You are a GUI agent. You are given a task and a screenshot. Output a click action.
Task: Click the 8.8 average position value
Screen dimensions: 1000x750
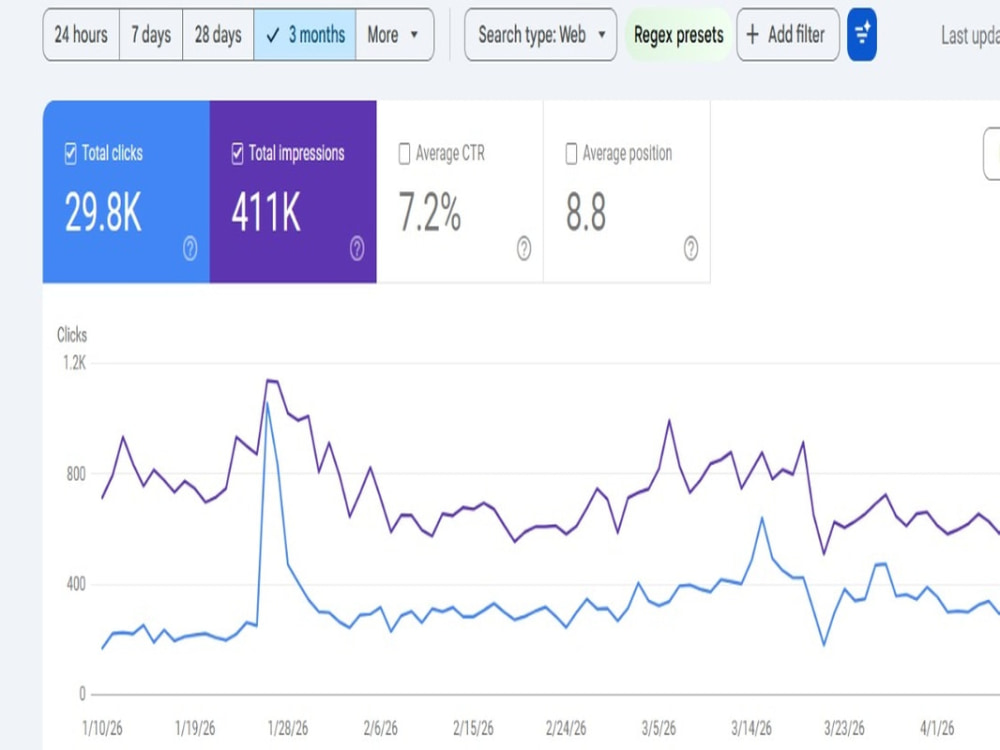[x=585, y=212]
